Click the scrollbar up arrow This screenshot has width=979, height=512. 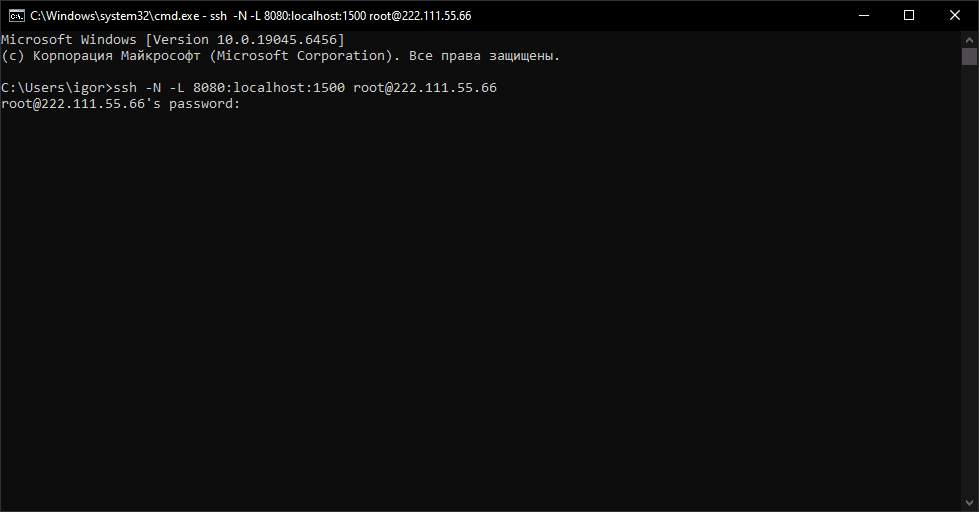tap(969, 37)
